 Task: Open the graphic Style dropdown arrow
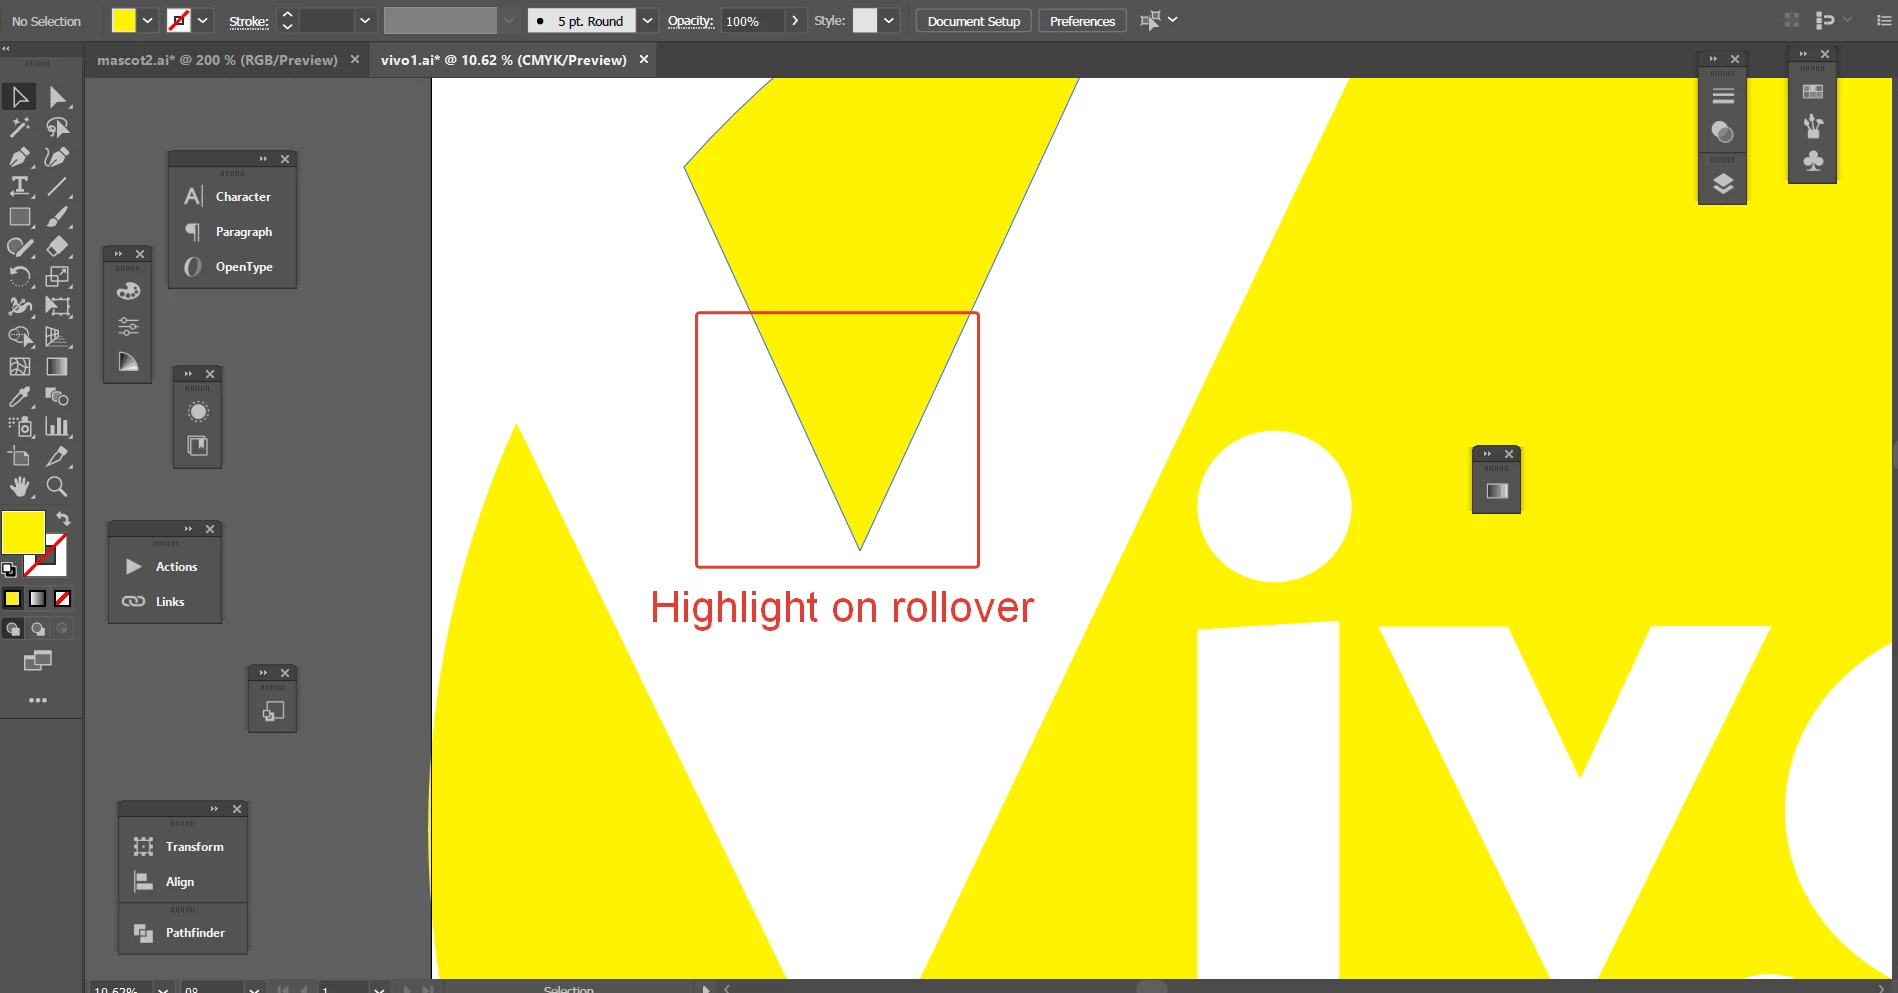[x=889, y=20]
